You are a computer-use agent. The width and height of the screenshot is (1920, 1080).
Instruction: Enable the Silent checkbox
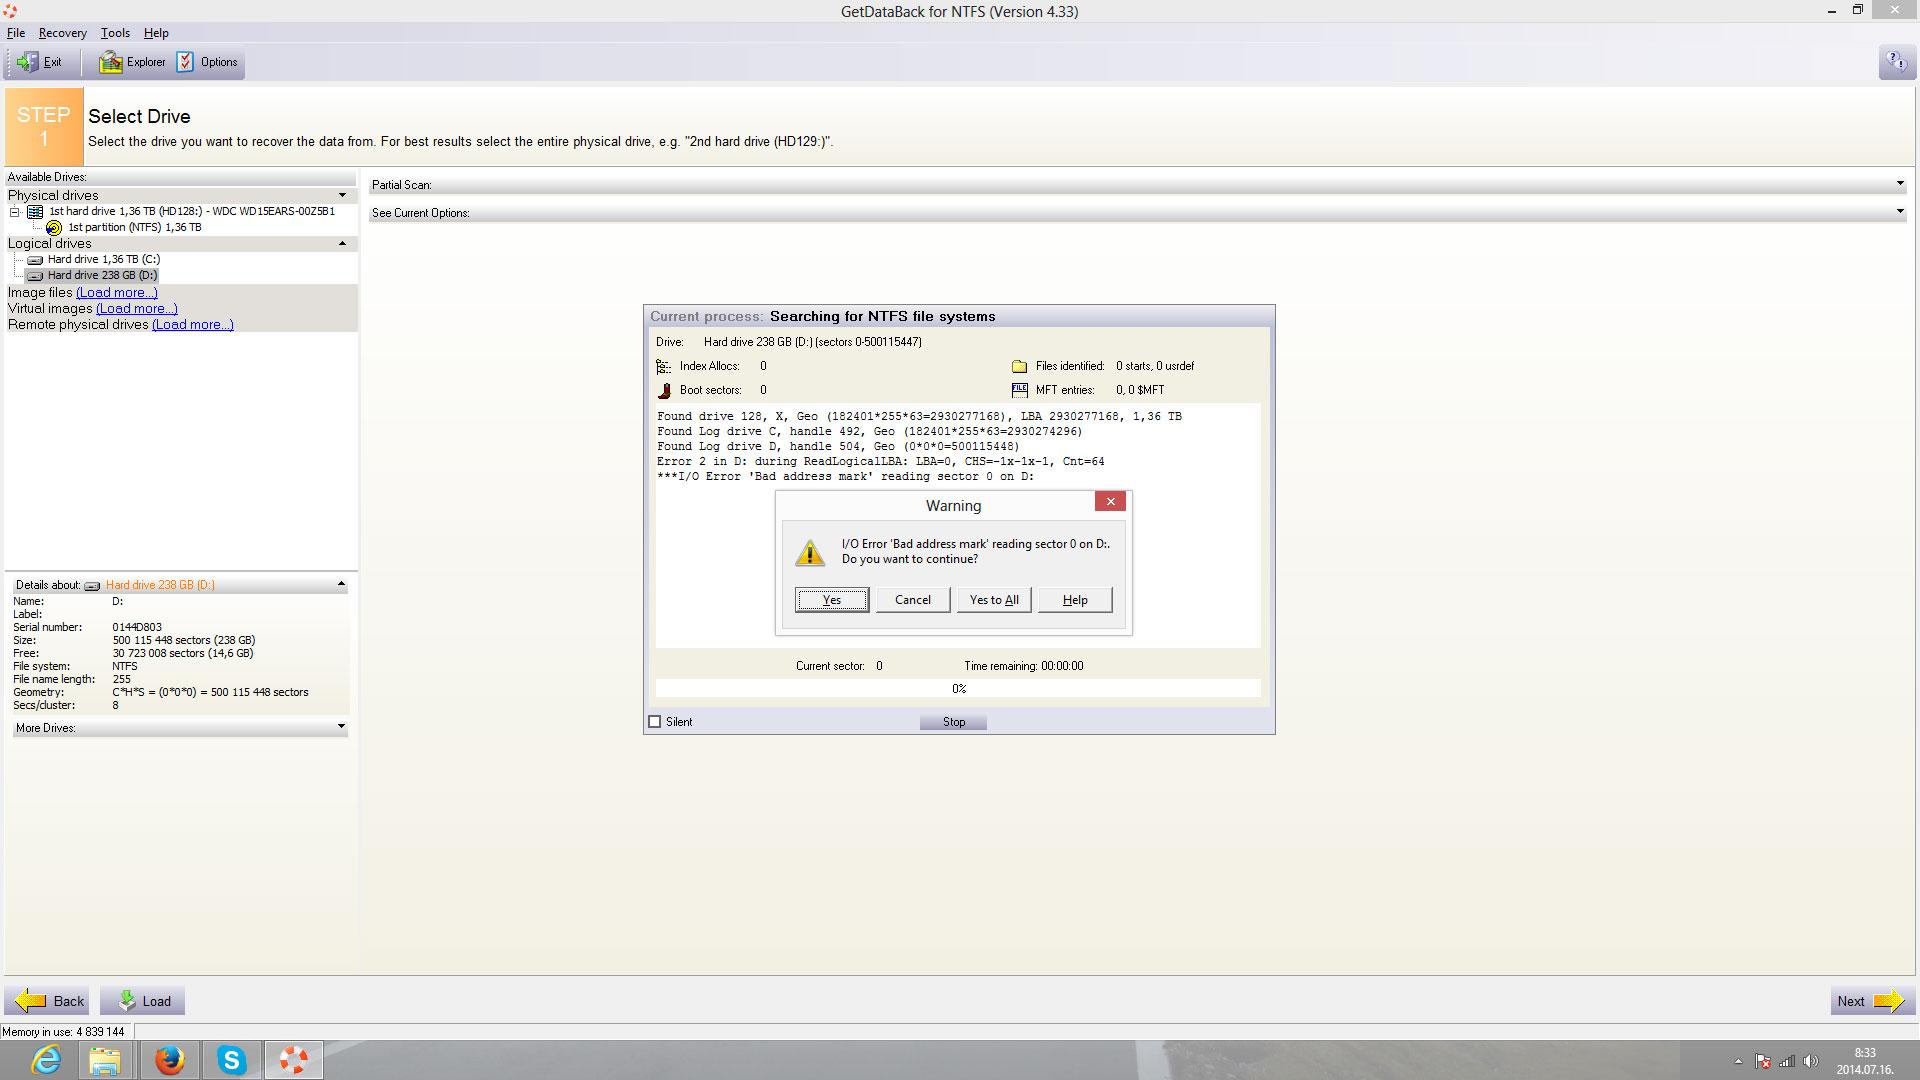pos(655,722)
